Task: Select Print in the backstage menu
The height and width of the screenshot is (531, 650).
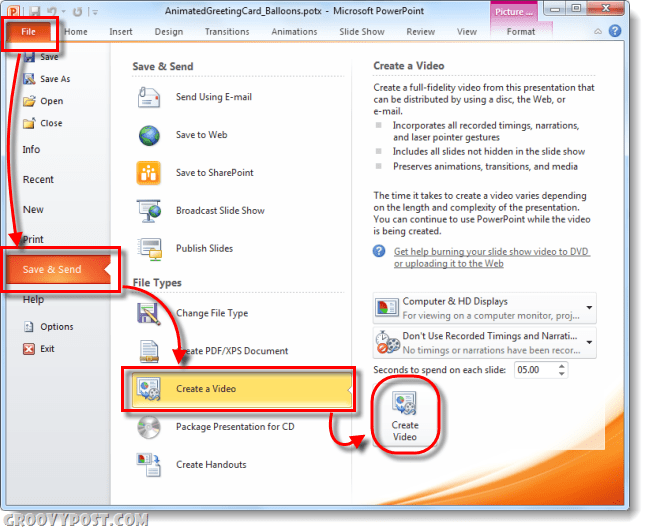Action: point(33,240)
